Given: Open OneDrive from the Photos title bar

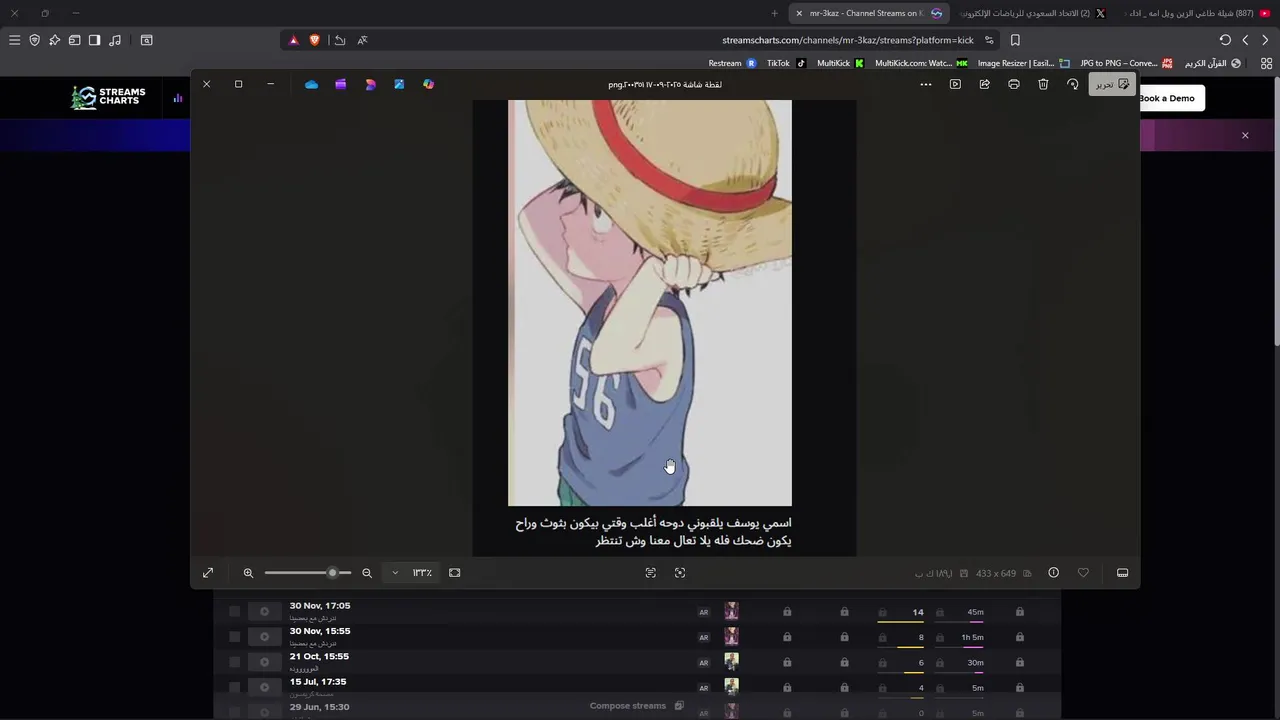Looking at the screenshot, I should (312, 84).
